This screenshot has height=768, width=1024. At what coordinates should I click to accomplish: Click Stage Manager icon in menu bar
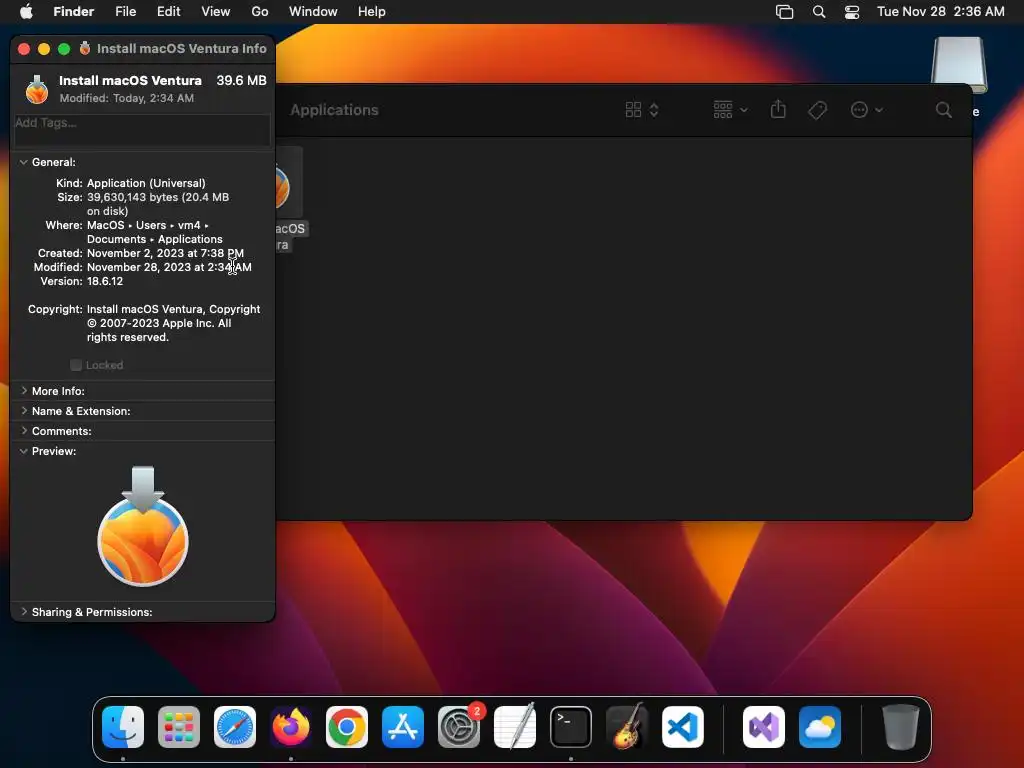click(x=784, y=12)
